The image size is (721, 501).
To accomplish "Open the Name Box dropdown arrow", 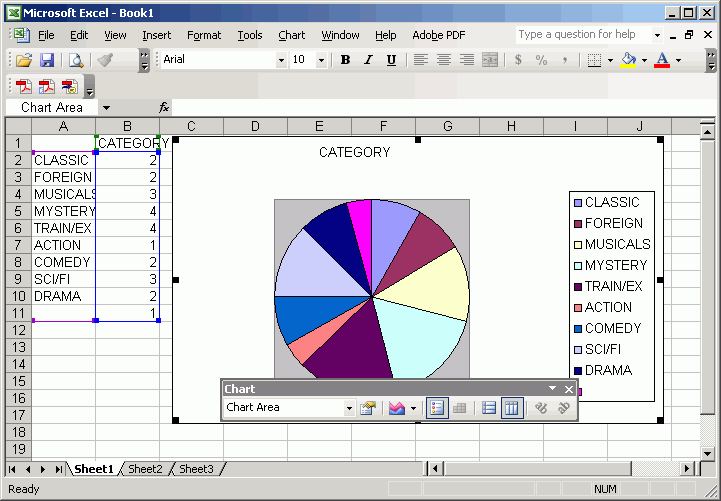I will (106, 107).
